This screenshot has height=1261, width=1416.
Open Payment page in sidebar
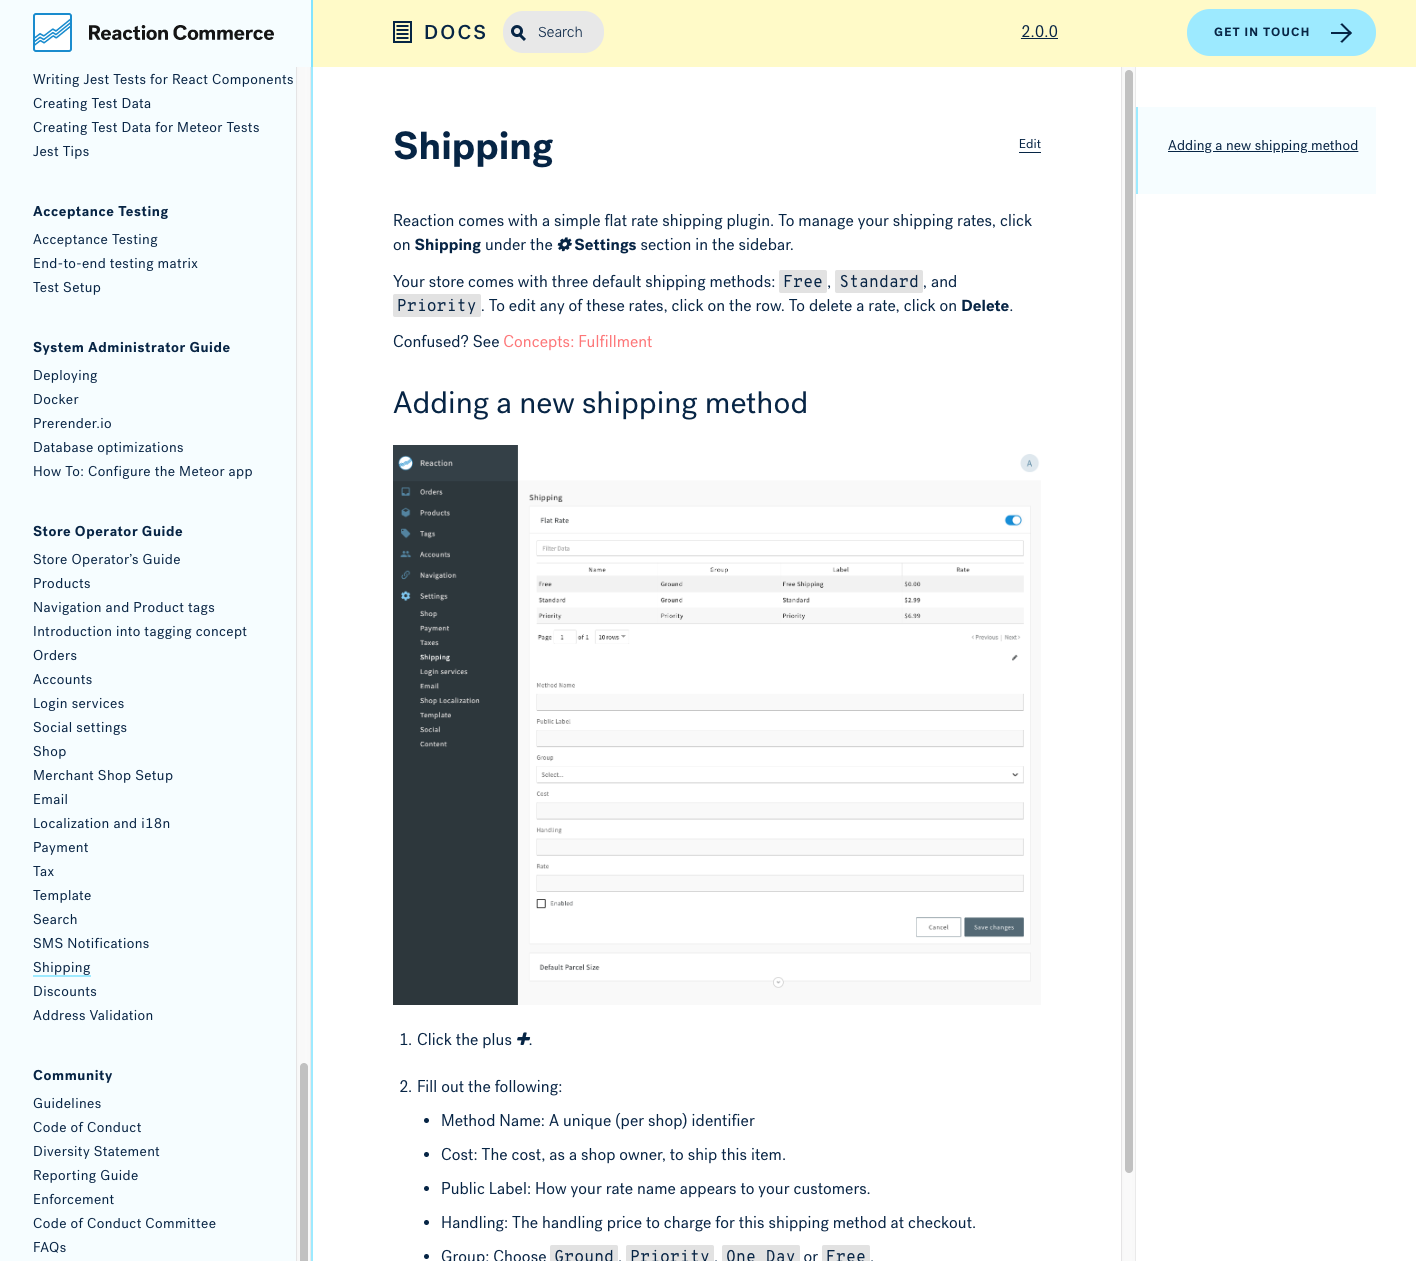point(61,848)
